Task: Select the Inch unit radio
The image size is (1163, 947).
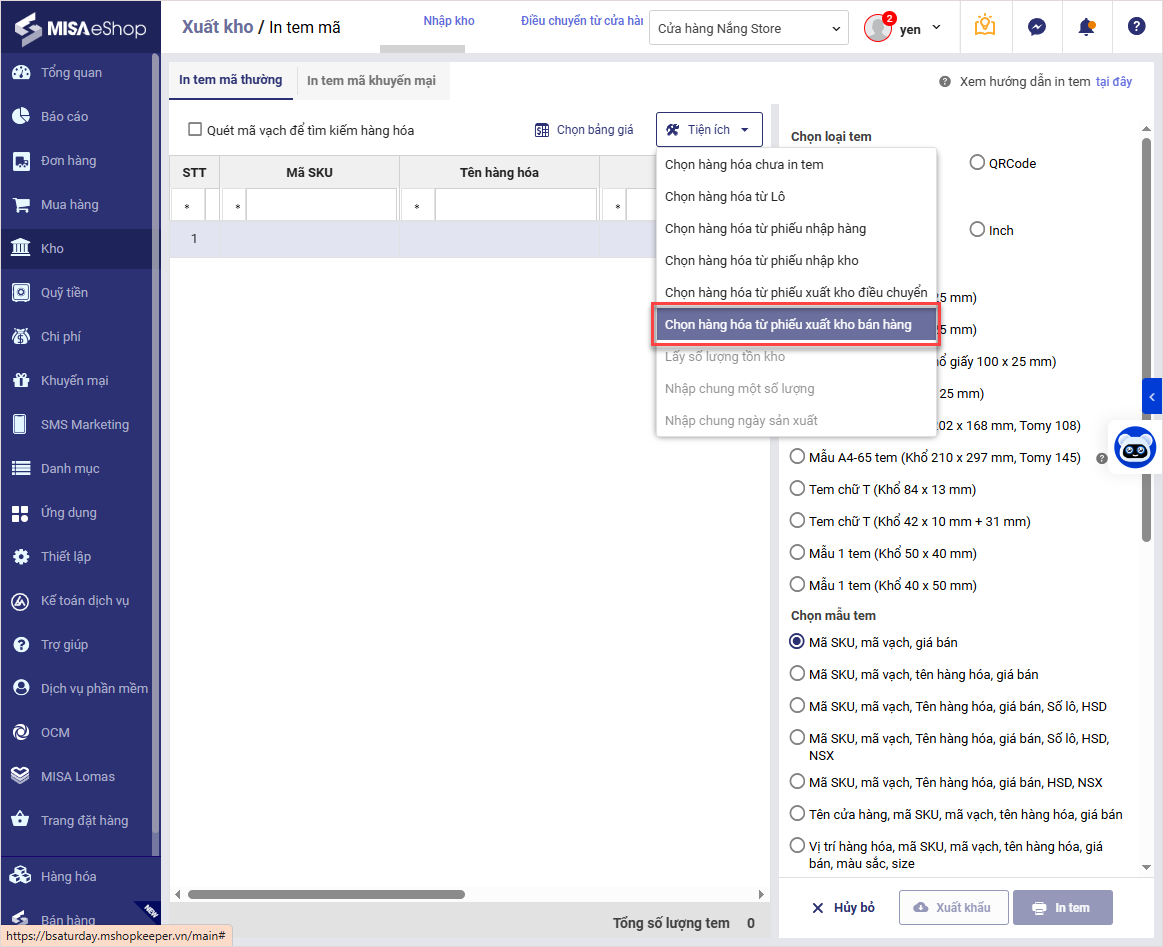Action: (977, 230)
